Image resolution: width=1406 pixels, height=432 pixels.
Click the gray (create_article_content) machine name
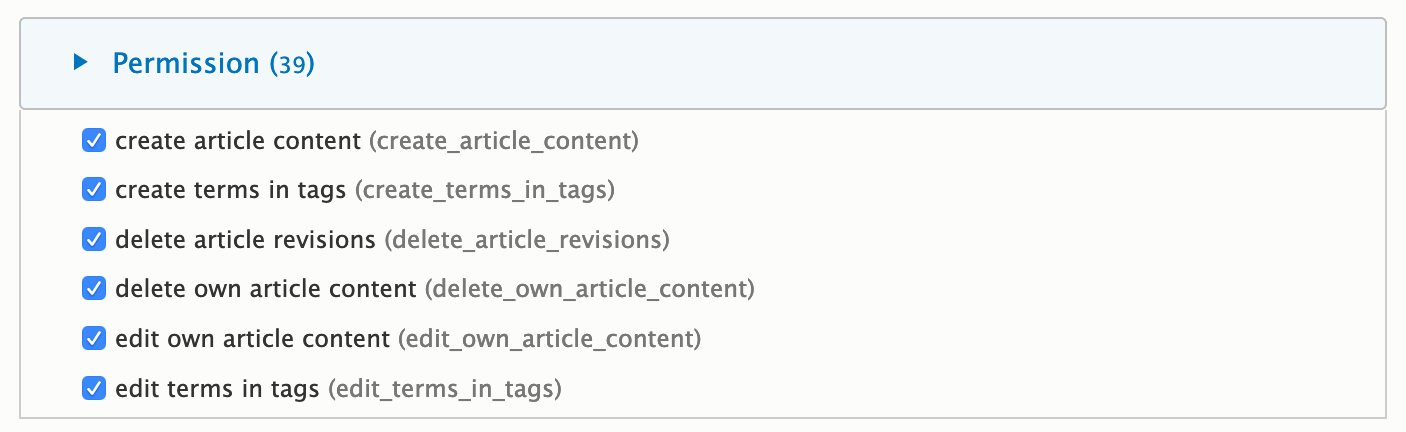pos(503,141)
